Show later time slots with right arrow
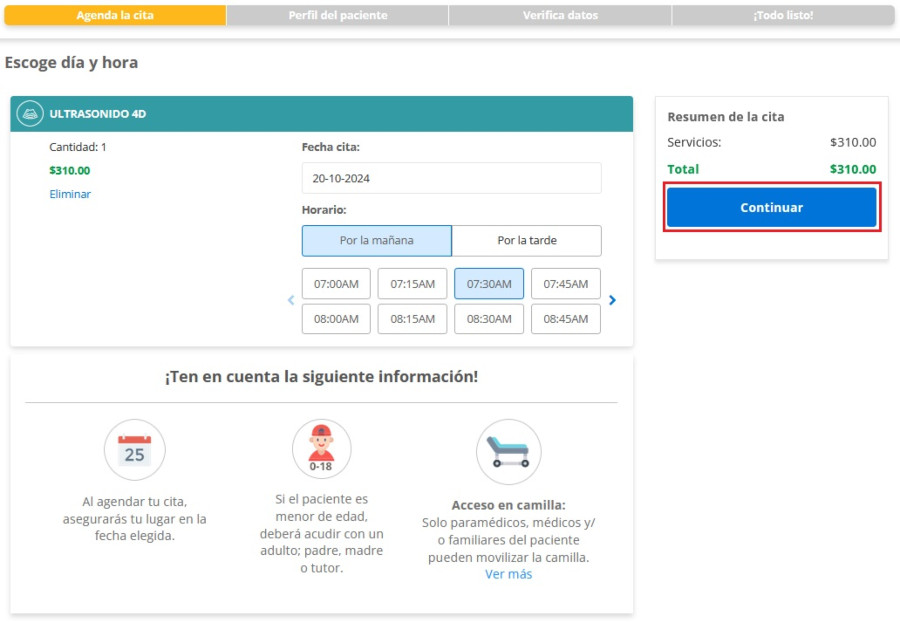900x623 pixels. [x=612, y=300]
